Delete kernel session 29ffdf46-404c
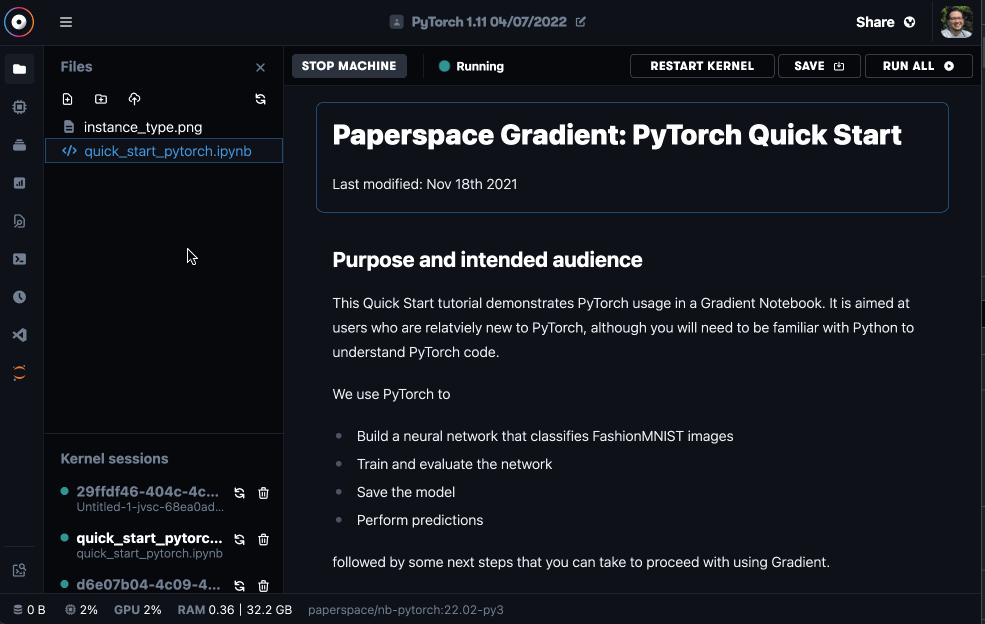This screenshot has height=624, width=985. click(263, 493)
